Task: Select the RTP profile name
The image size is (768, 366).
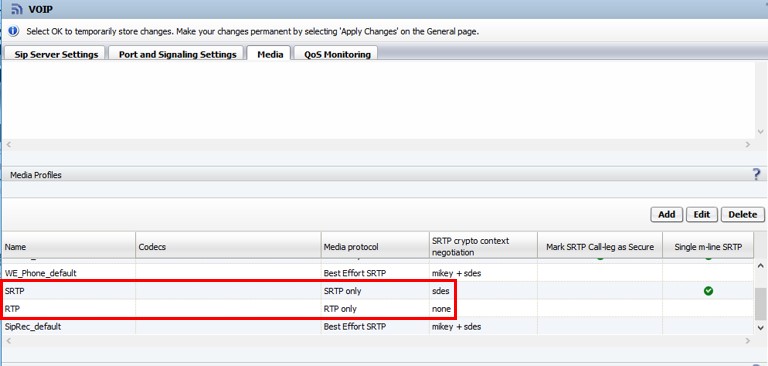Action: tap(12, 309)
